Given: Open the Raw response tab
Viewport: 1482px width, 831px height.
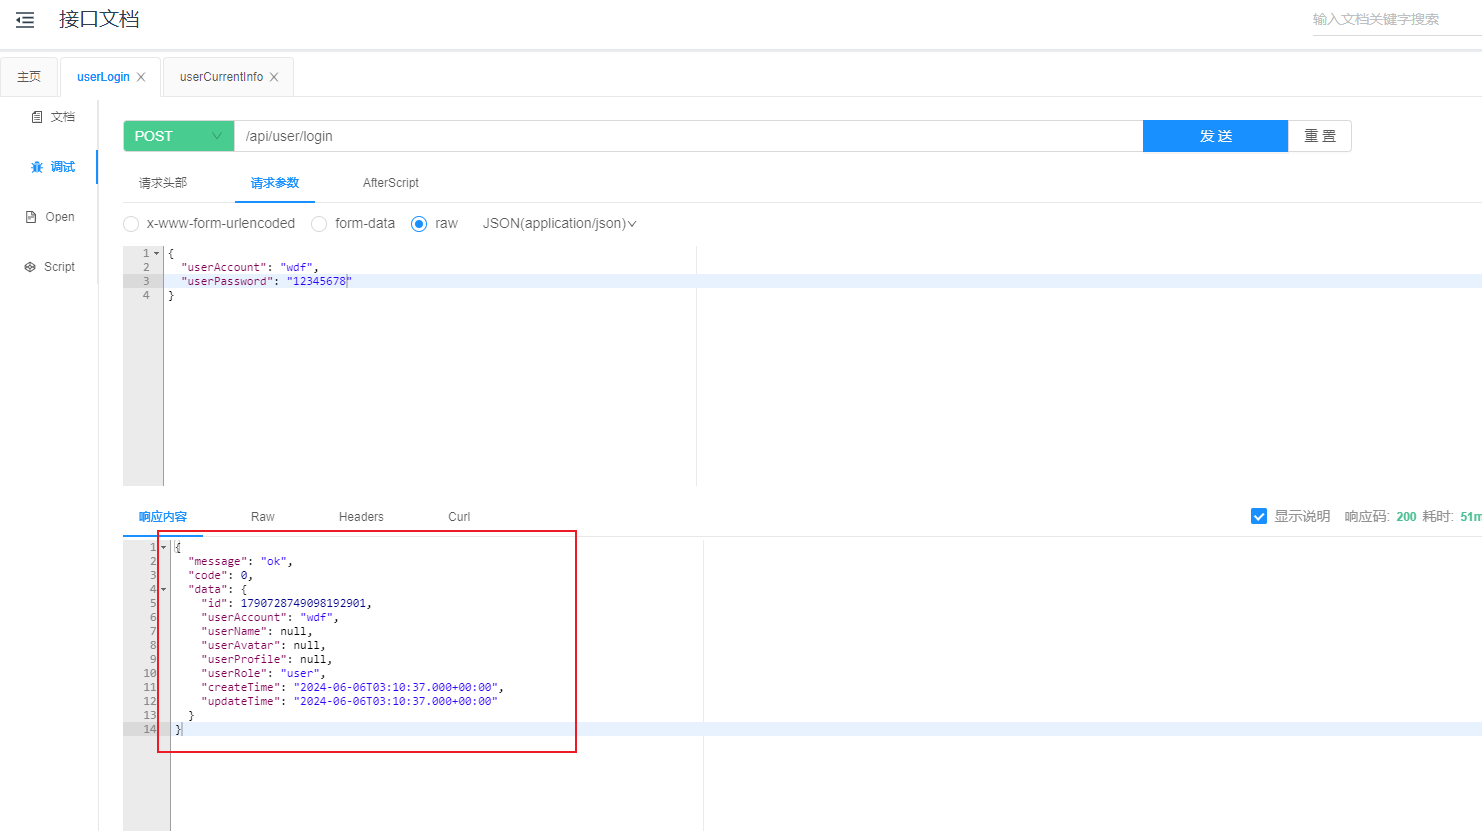Looking at the screenshot, I should tap(263, 517).
